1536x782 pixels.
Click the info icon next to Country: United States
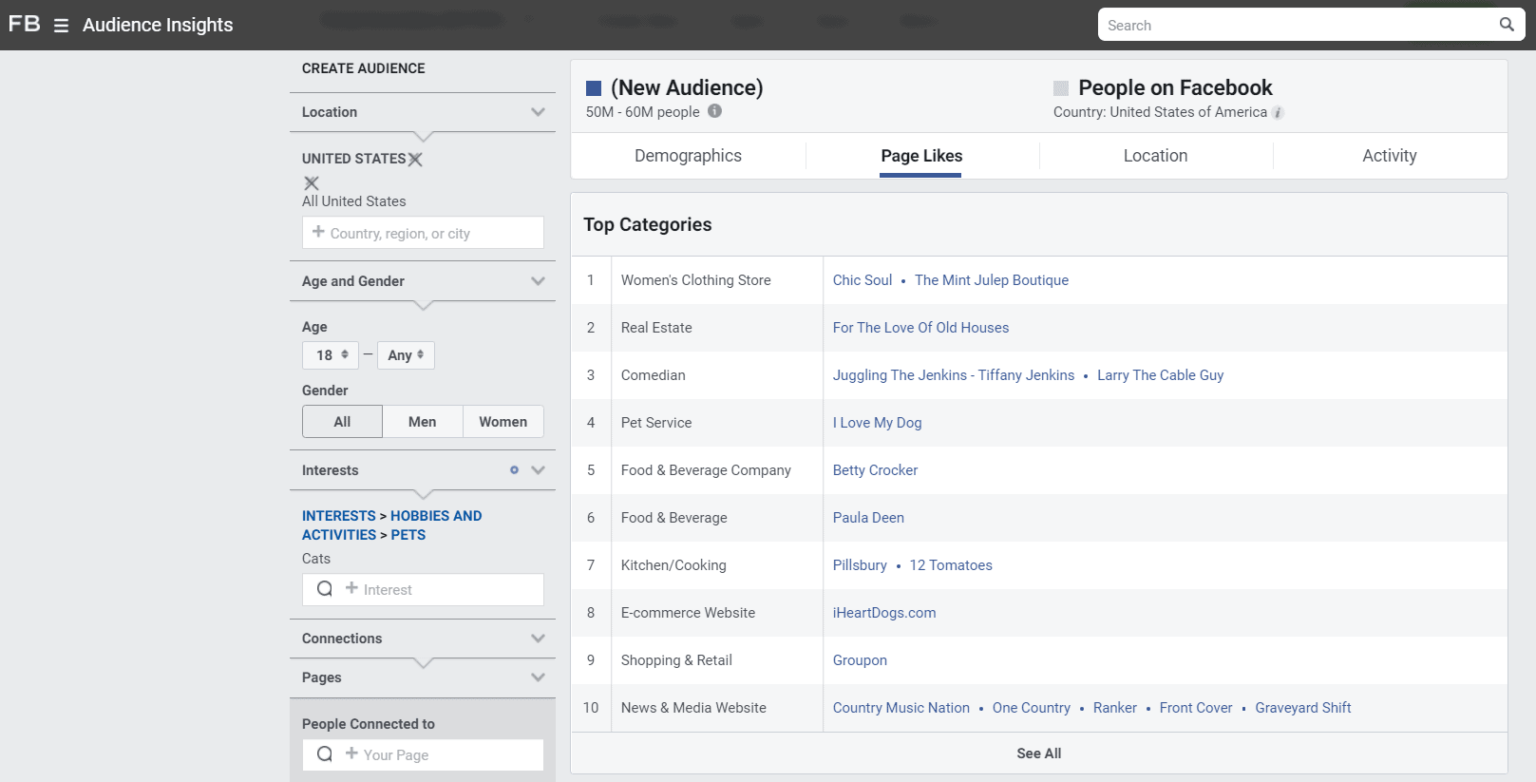[x=1278, y=113]
